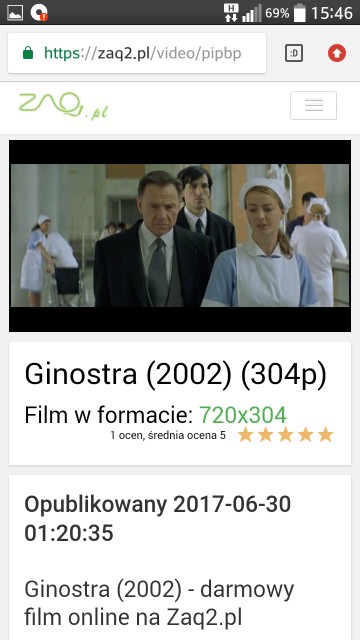
Task: Rate the film four stars
Action: click(305, 435)
